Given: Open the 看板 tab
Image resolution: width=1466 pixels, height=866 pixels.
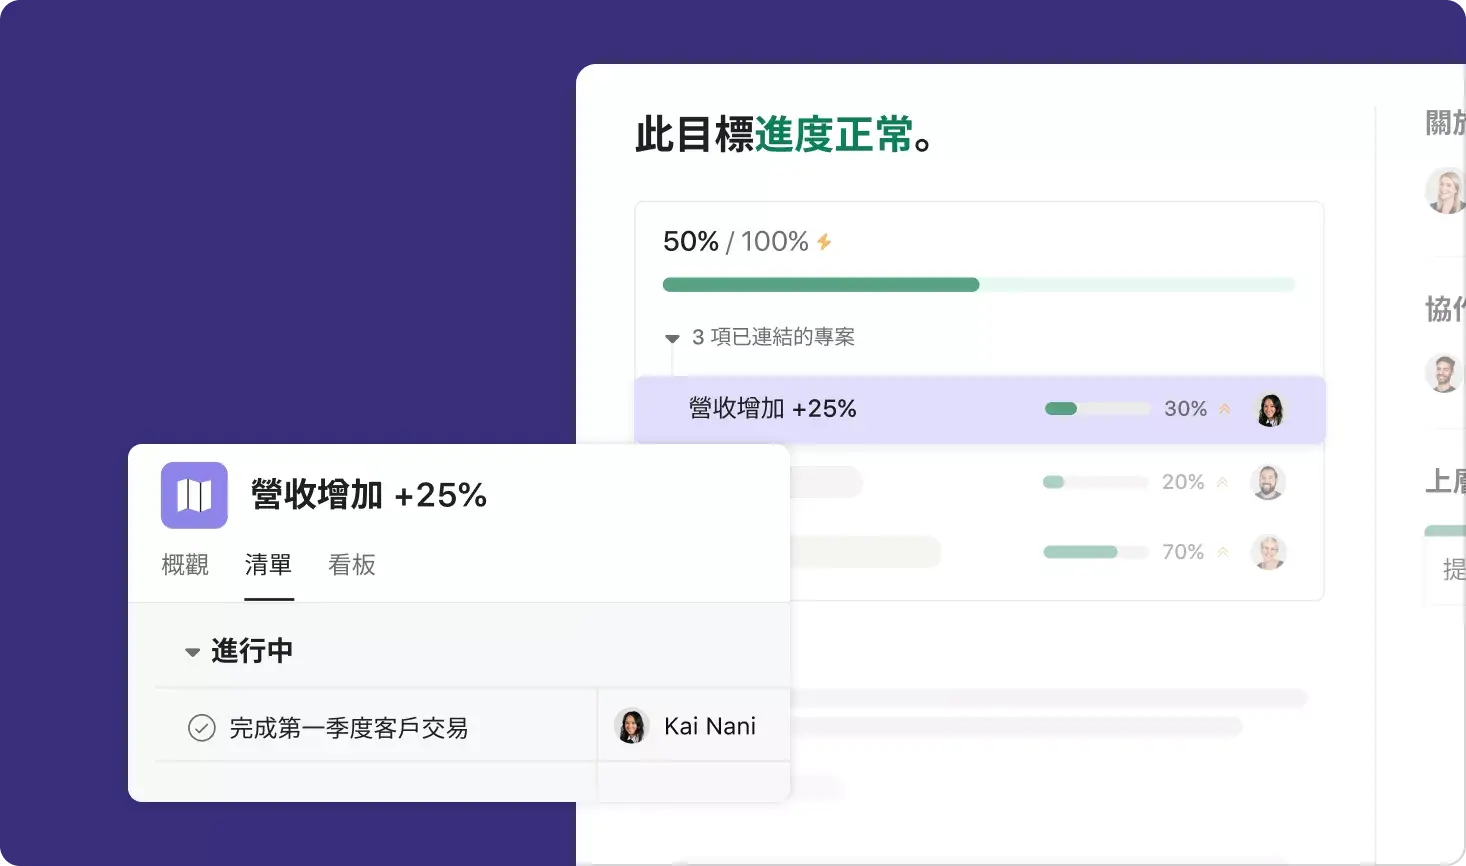Looking at the screenshot, I should (352, 565).
